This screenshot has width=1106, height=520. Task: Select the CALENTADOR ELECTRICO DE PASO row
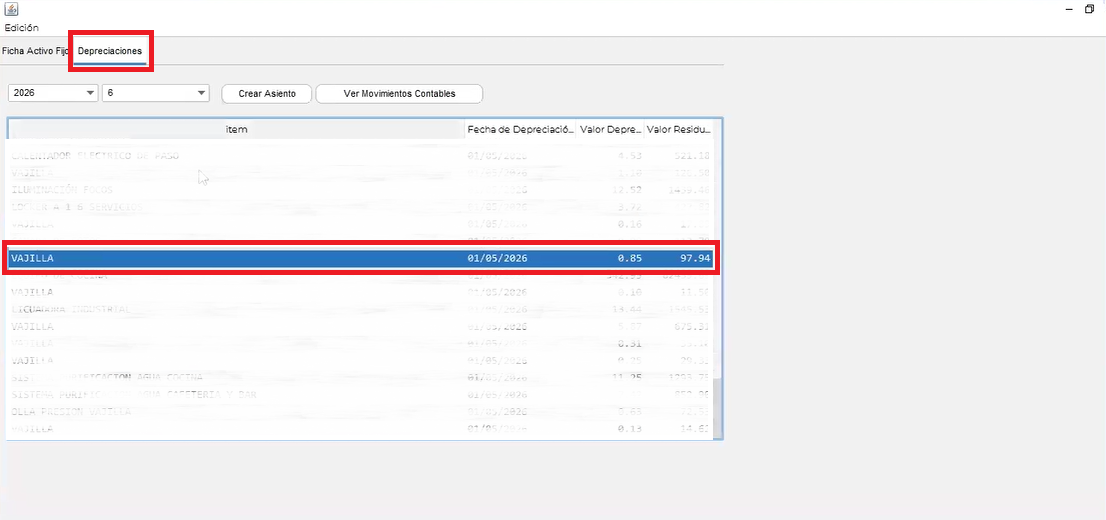coord(360,155)
